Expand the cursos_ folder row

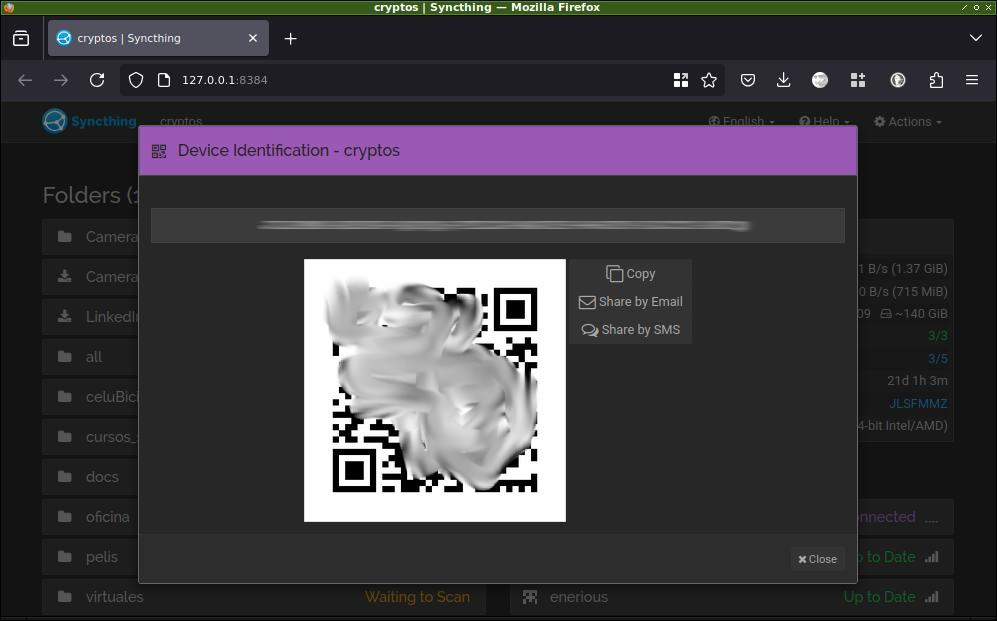click(x=90, y=437)
